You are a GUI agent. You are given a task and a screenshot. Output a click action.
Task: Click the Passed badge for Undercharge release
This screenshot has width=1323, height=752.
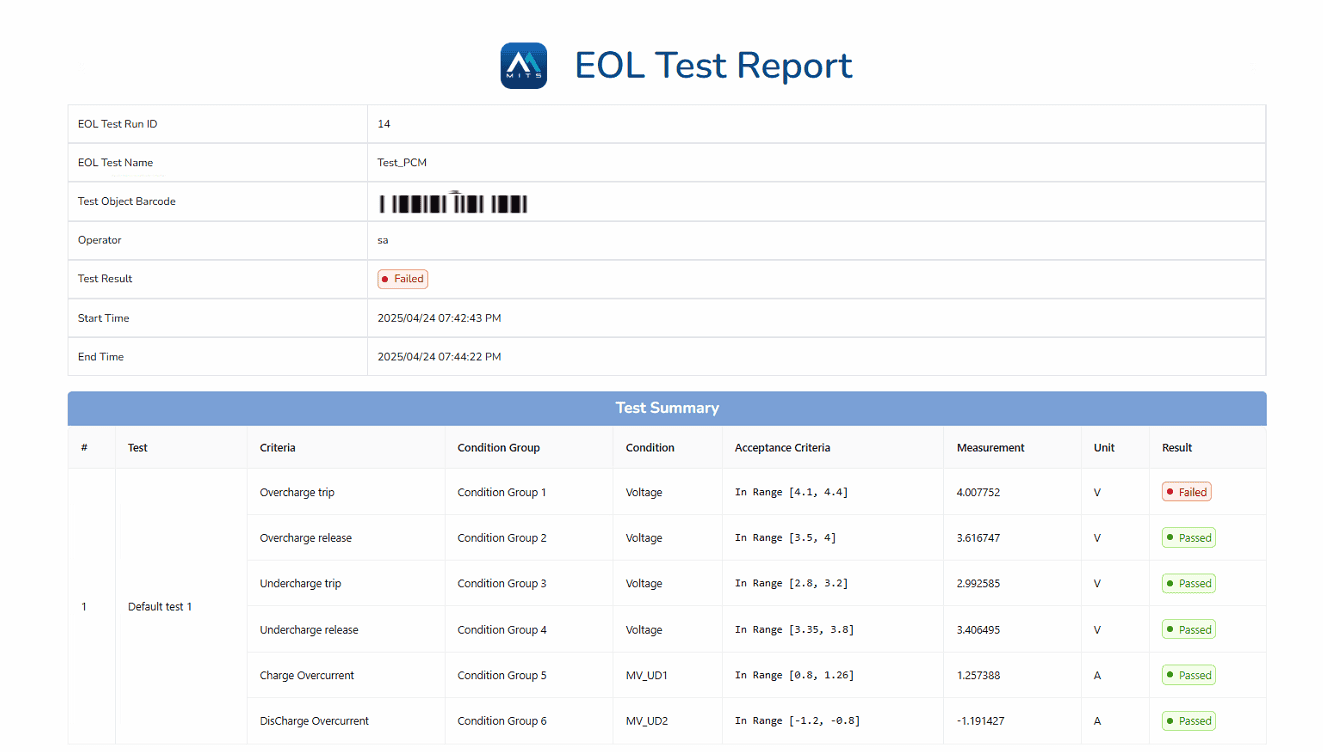pos(1188,630)
